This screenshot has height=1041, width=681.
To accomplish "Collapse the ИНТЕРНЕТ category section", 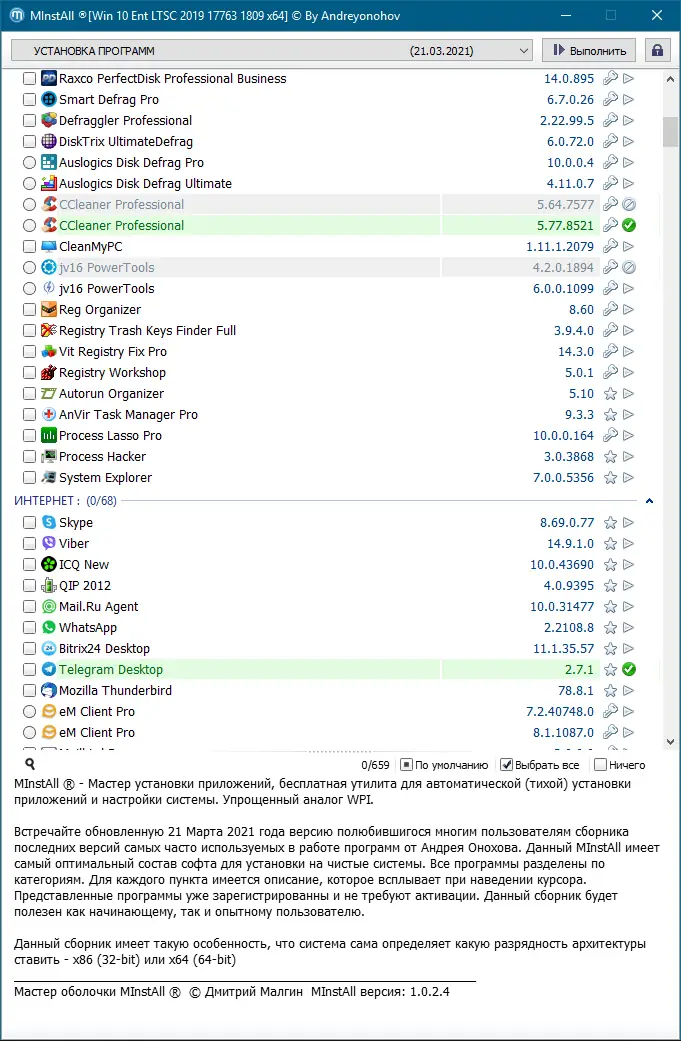I will click(649, 500).
